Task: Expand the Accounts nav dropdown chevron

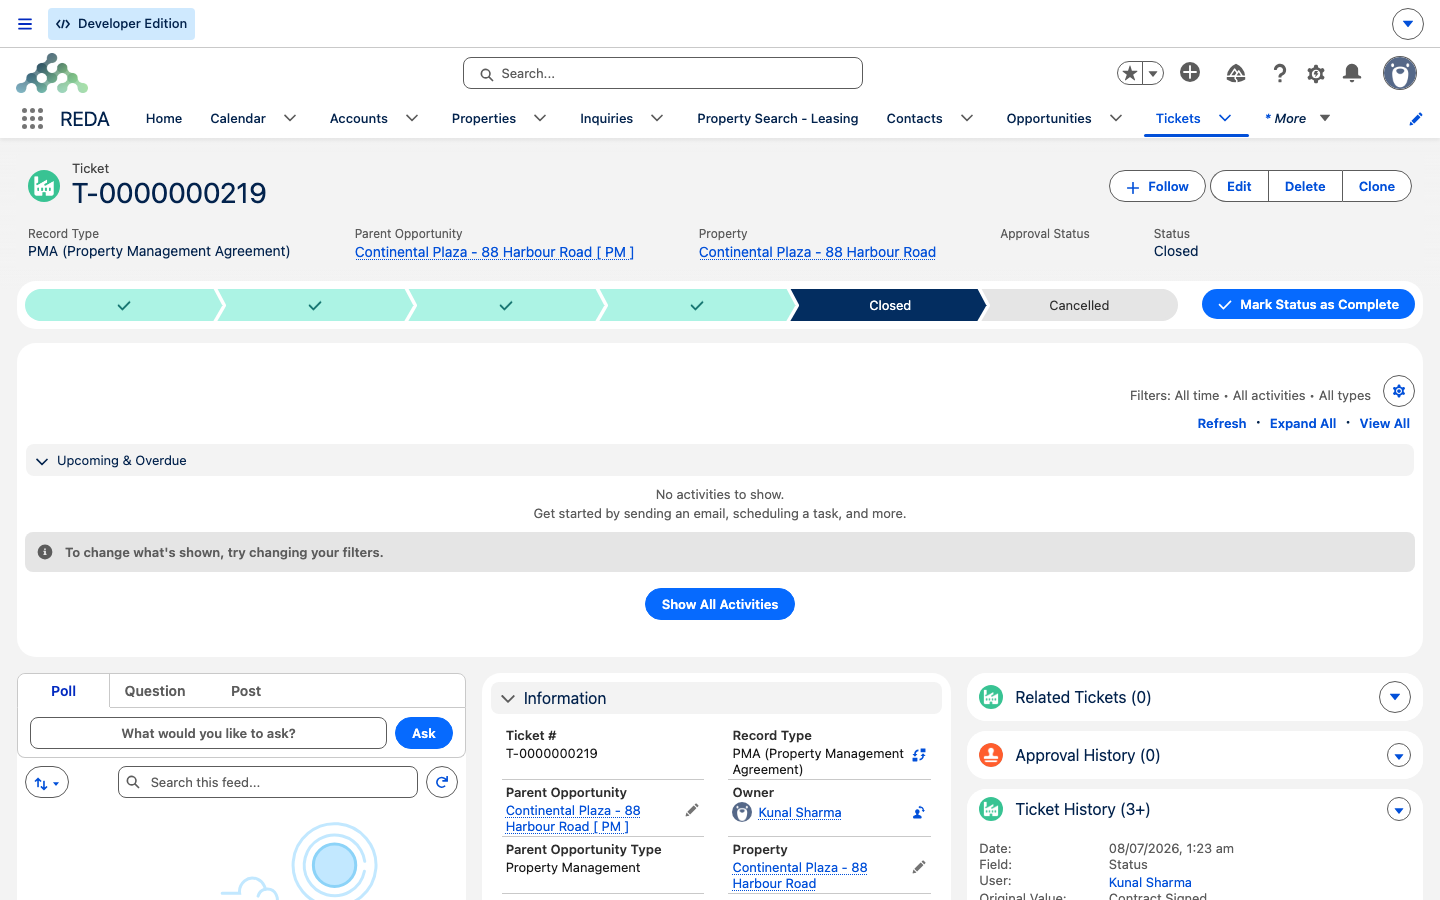Action: point(412,118)
